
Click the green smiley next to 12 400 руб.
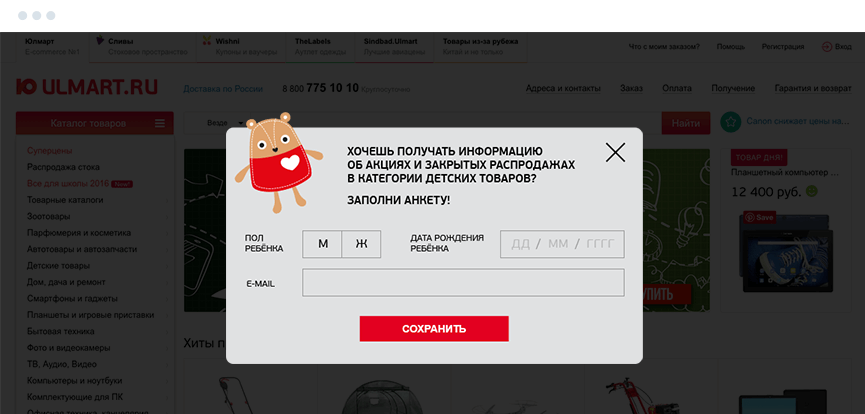(811, 192)
